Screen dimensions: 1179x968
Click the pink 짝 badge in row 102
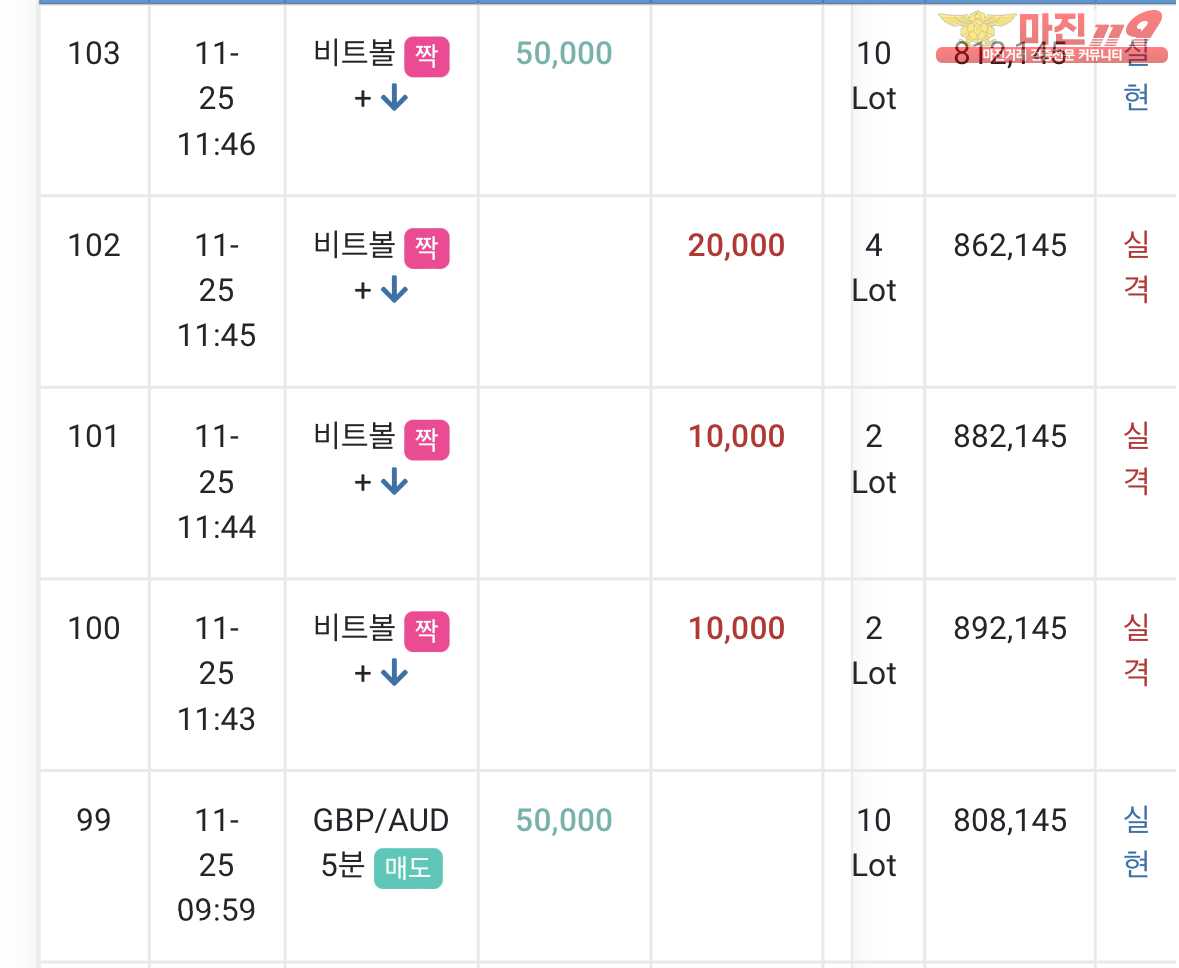[426, 248]
